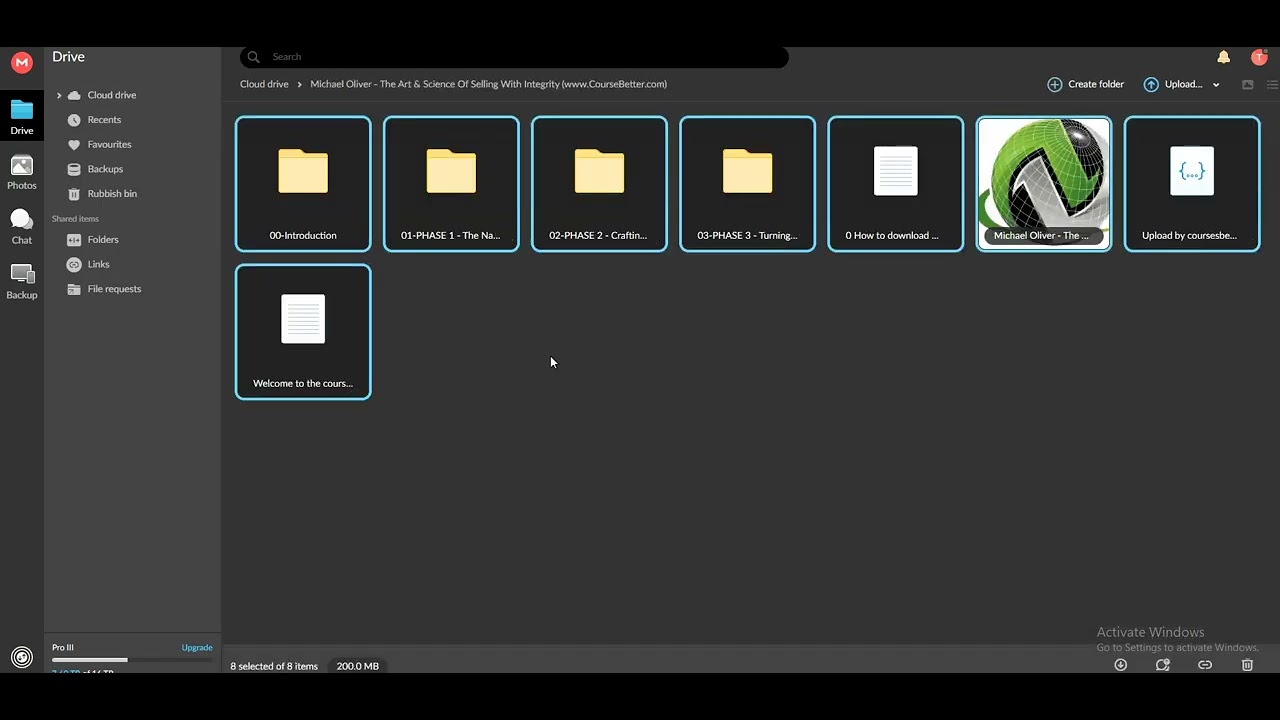Go to Cloud drive via breadcrumb
The image size is (1280, 720).
point(264,84)
